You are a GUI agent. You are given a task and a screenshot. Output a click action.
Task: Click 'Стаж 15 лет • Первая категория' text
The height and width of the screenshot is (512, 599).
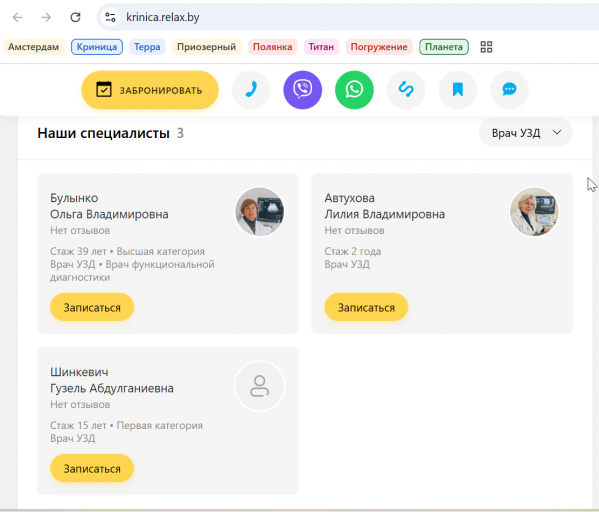tap(126, 425)
